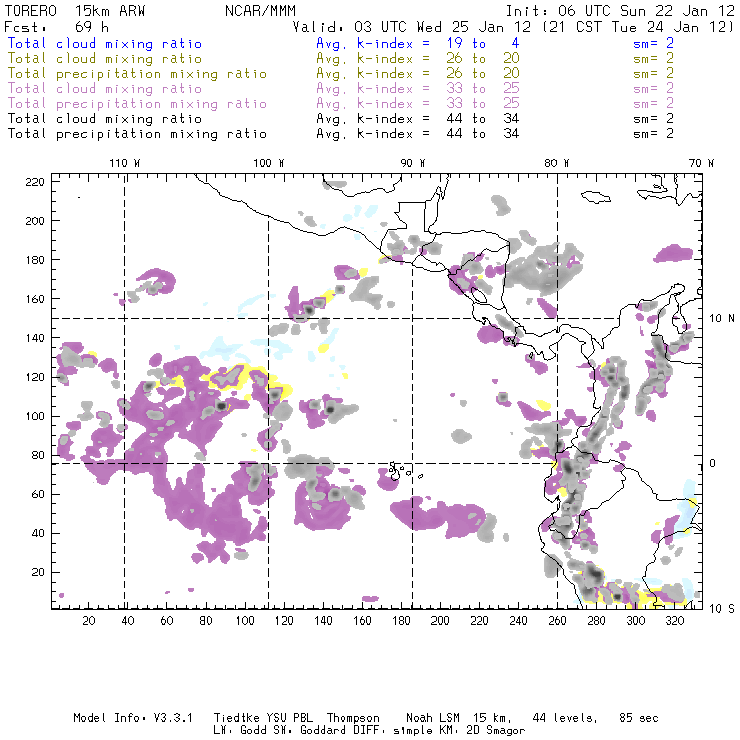Select the purple 'Total precipitation mixing ratio' legend line
The width and height of the screenshot is (740, 740).
(137, 104)
